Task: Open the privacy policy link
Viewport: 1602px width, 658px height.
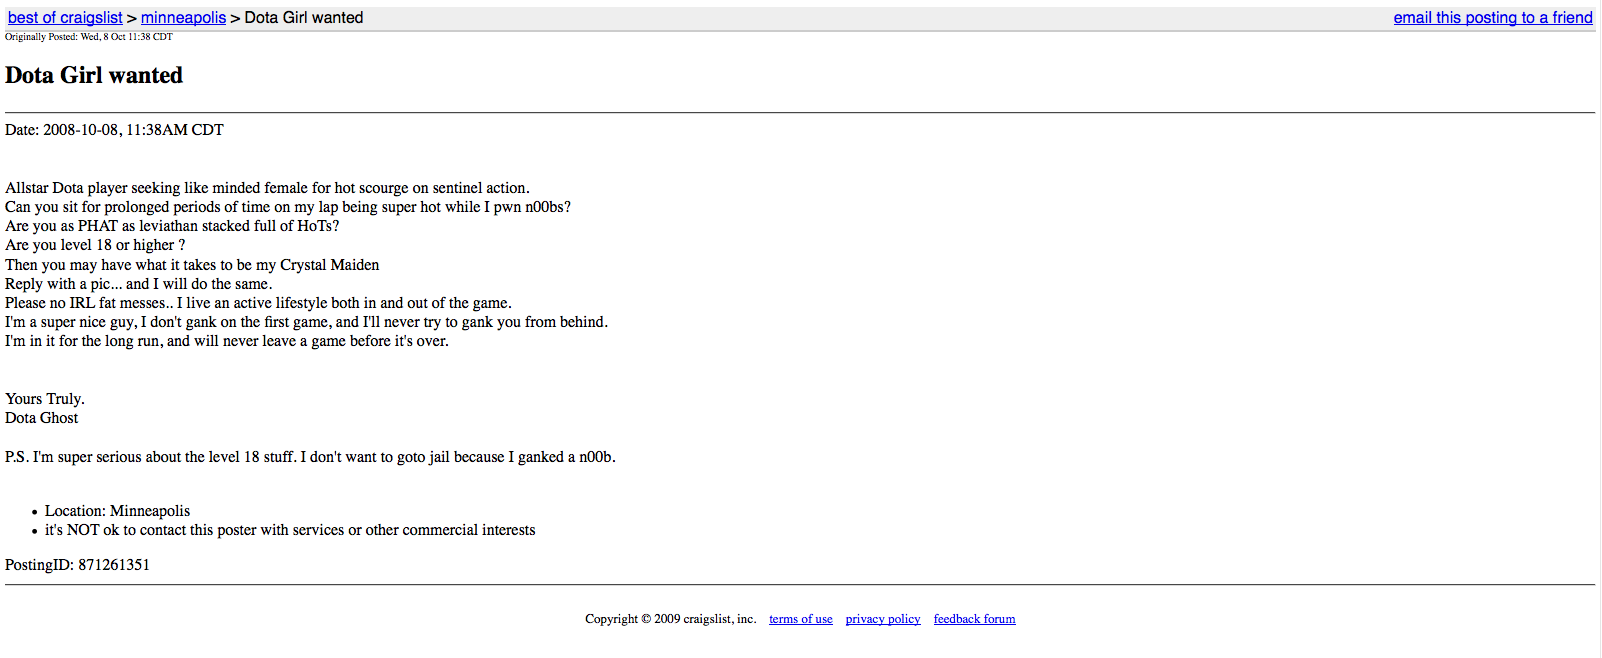Action: 883,619
